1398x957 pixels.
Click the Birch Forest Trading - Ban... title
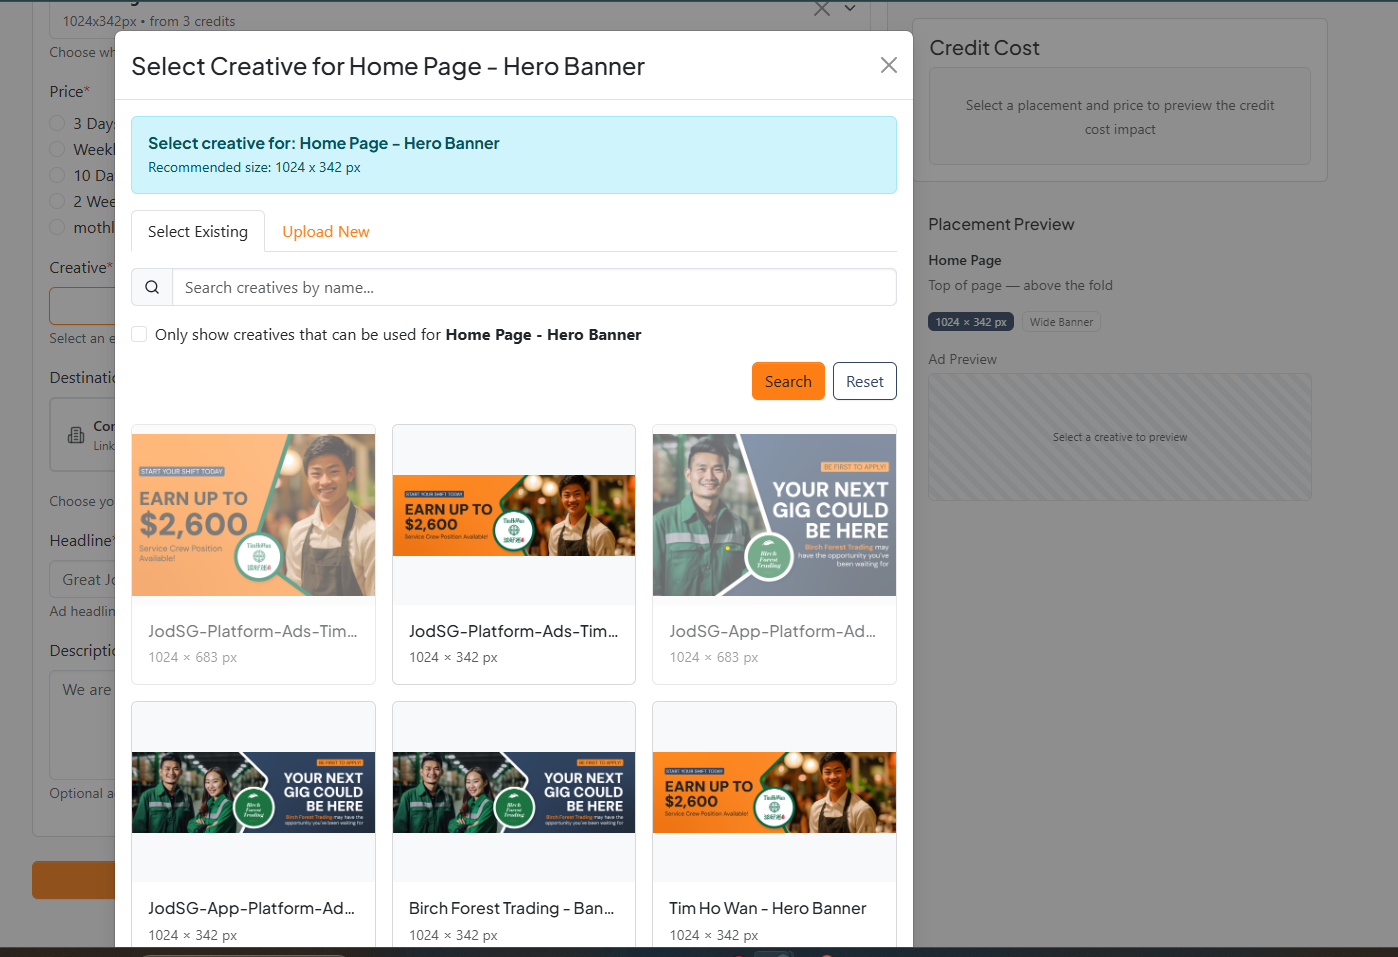point(512,908)
